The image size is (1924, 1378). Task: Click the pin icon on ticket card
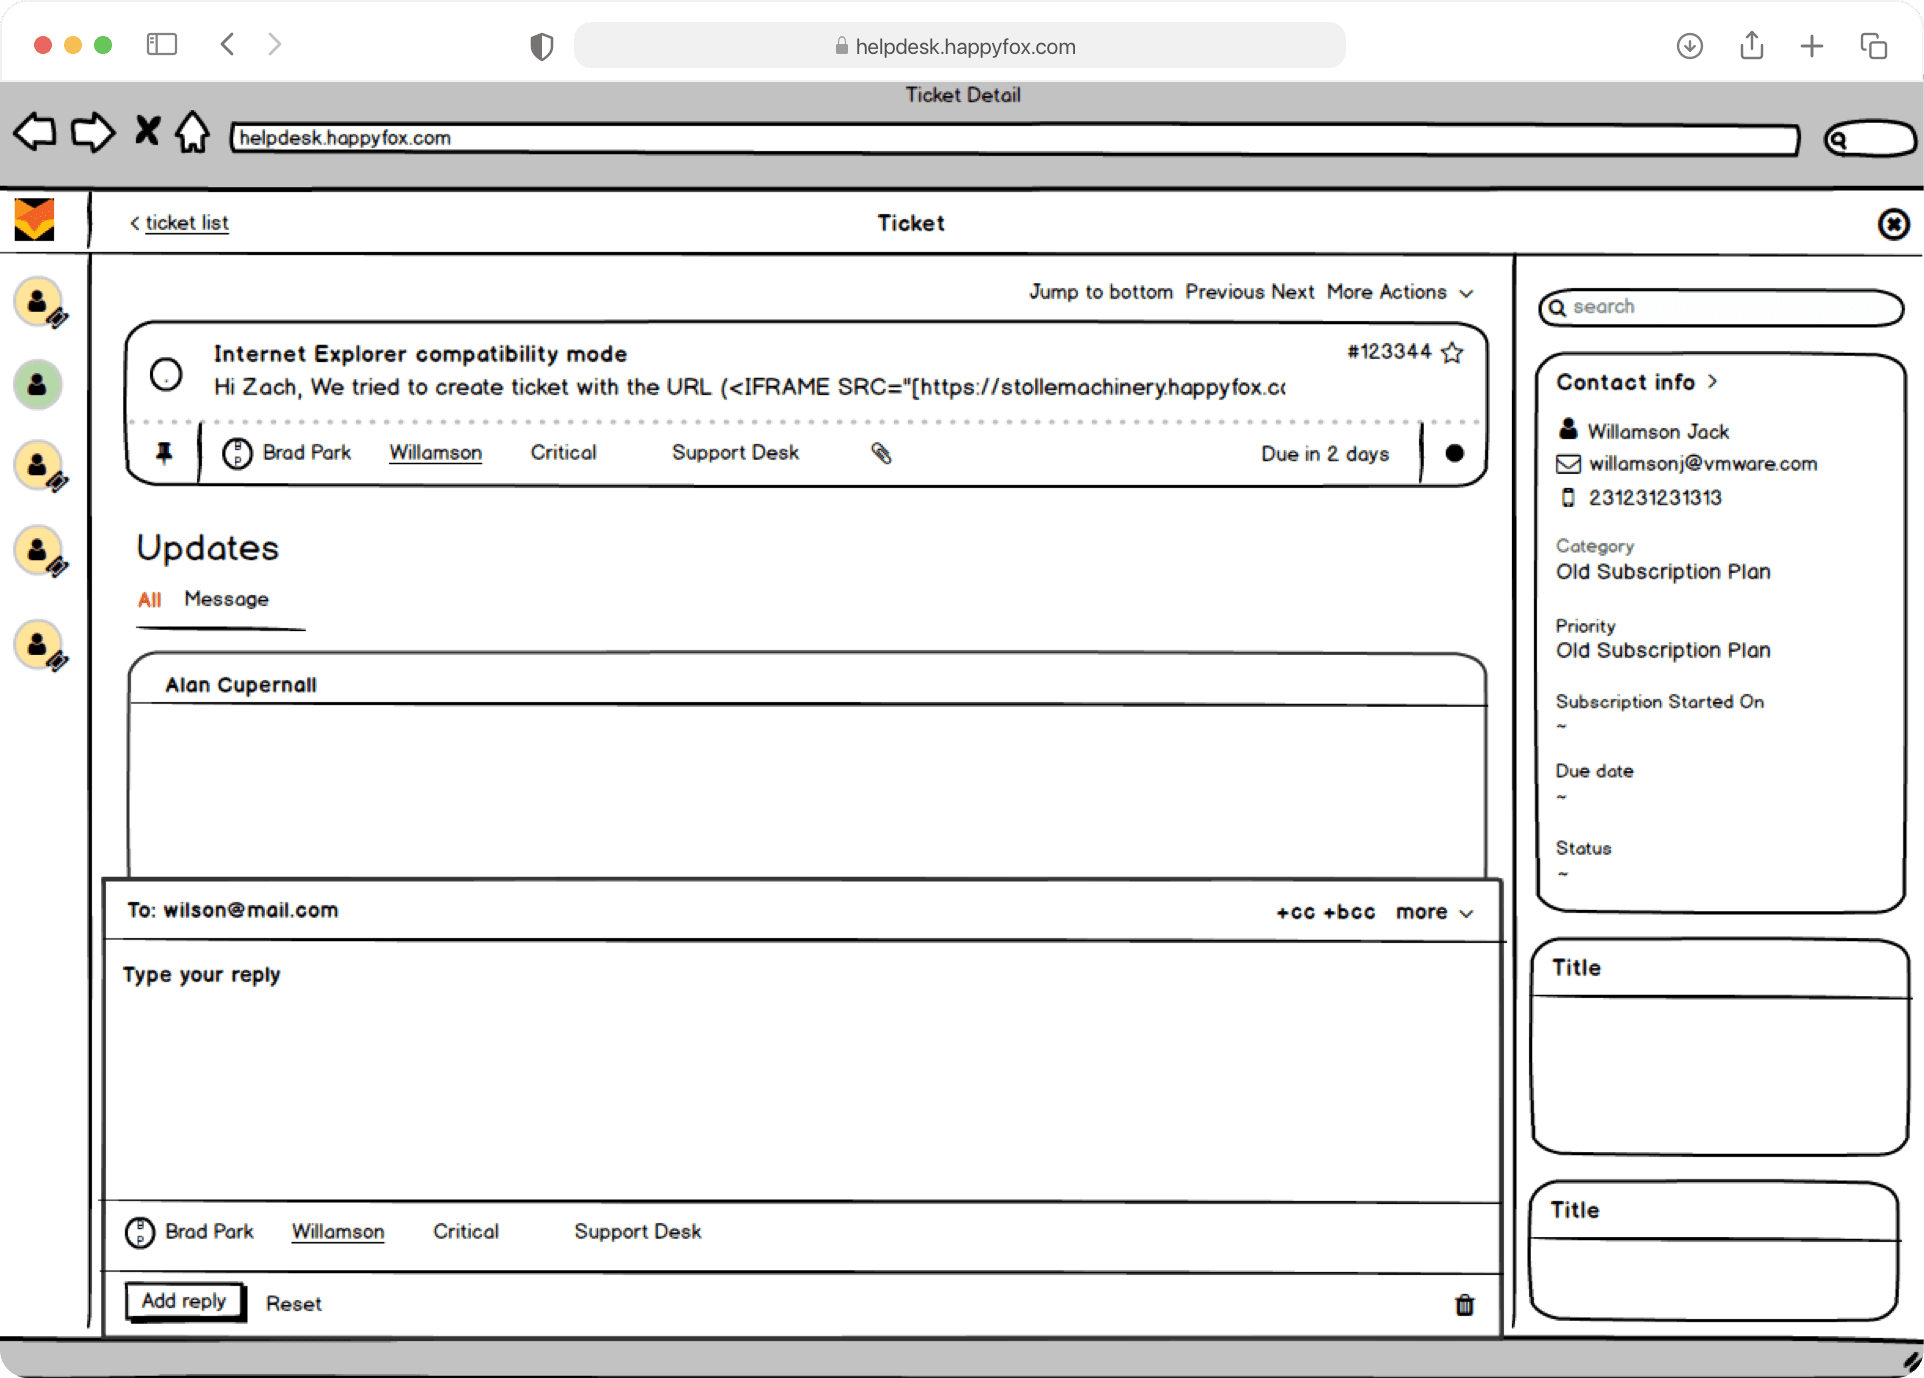[164, 453]
